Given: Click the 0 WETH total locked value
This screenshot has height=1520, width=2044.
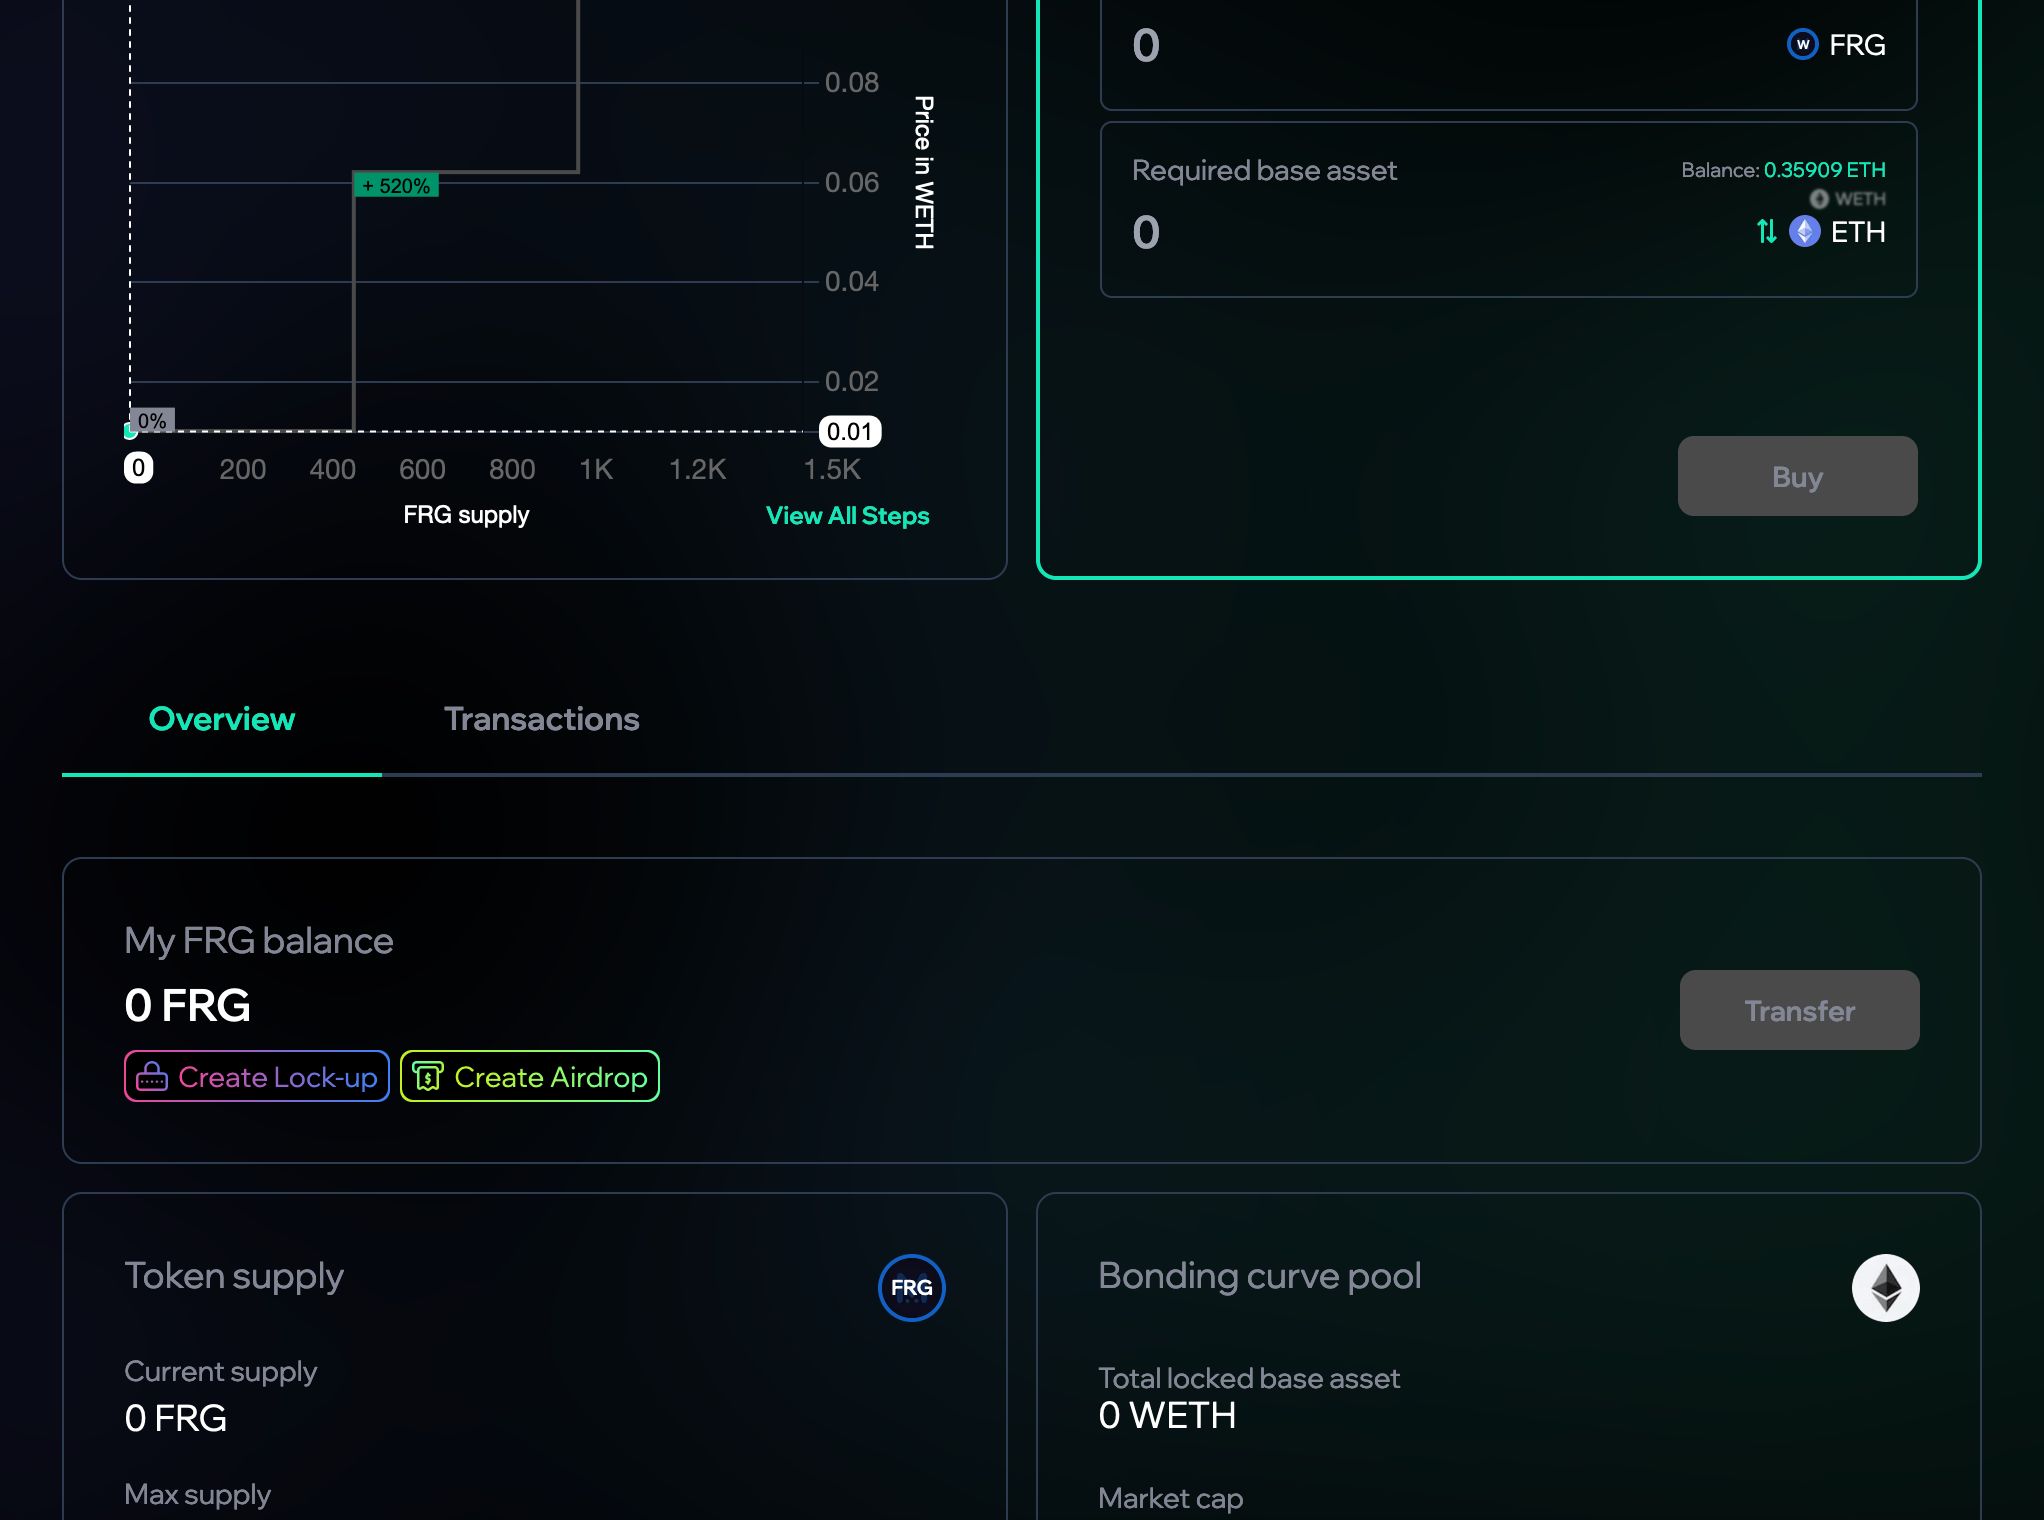Looking at the screenshot, I should pyautogui.click(x=1167, y=1416).
